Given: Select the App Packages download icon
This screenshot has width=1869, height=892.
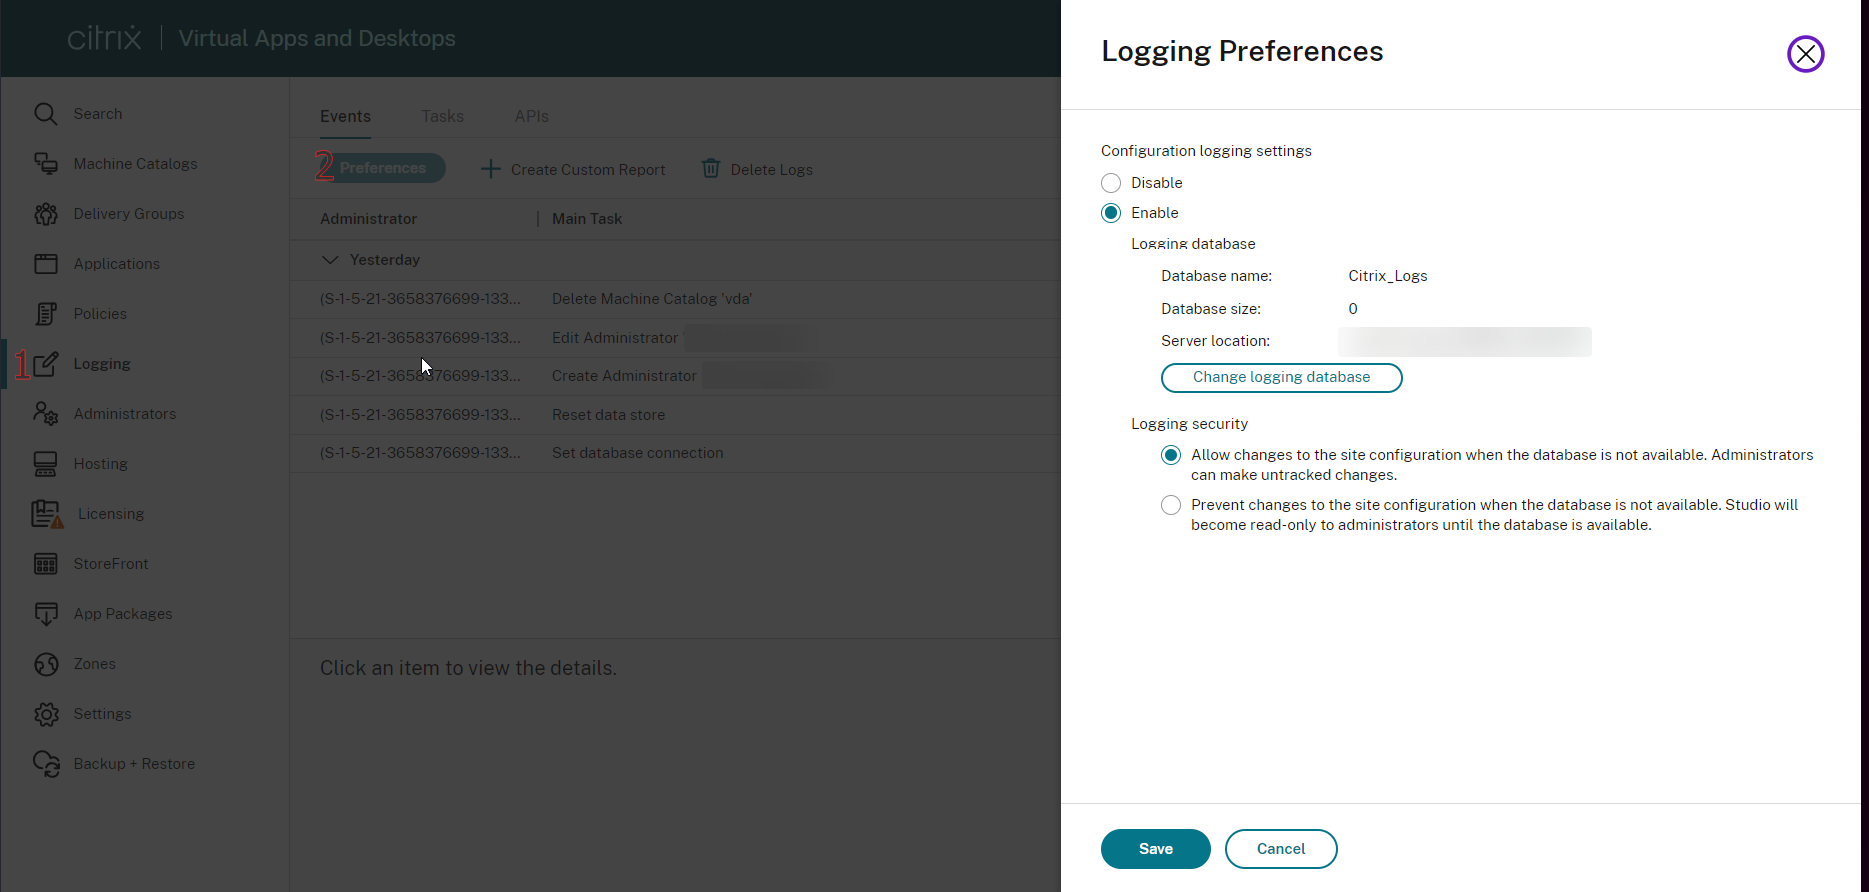Looking at the screenshot, I should (x=46, y=614).
